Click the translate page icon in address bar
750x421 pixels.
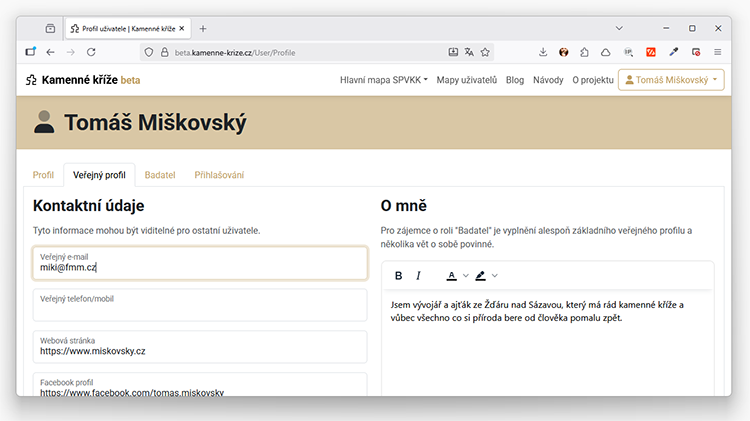[x=469, y=52]
